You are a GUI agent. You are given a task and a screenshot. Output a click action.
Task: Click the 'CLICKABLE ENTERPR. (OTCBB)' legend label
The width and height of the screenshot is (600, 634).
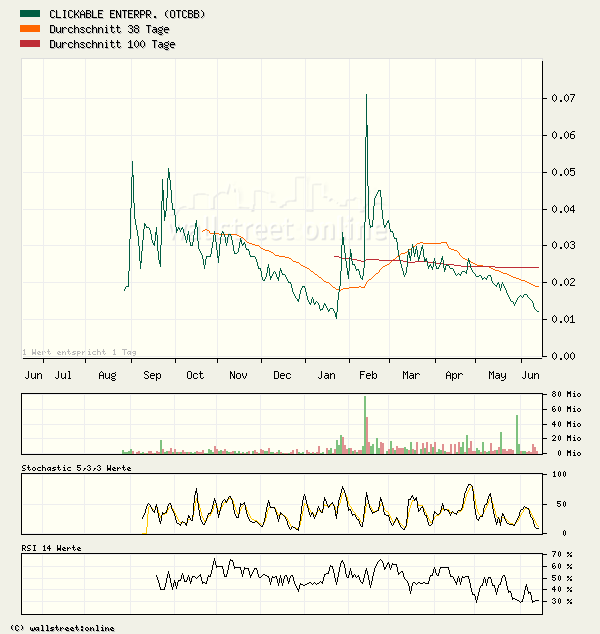click(x=127, y=14)
